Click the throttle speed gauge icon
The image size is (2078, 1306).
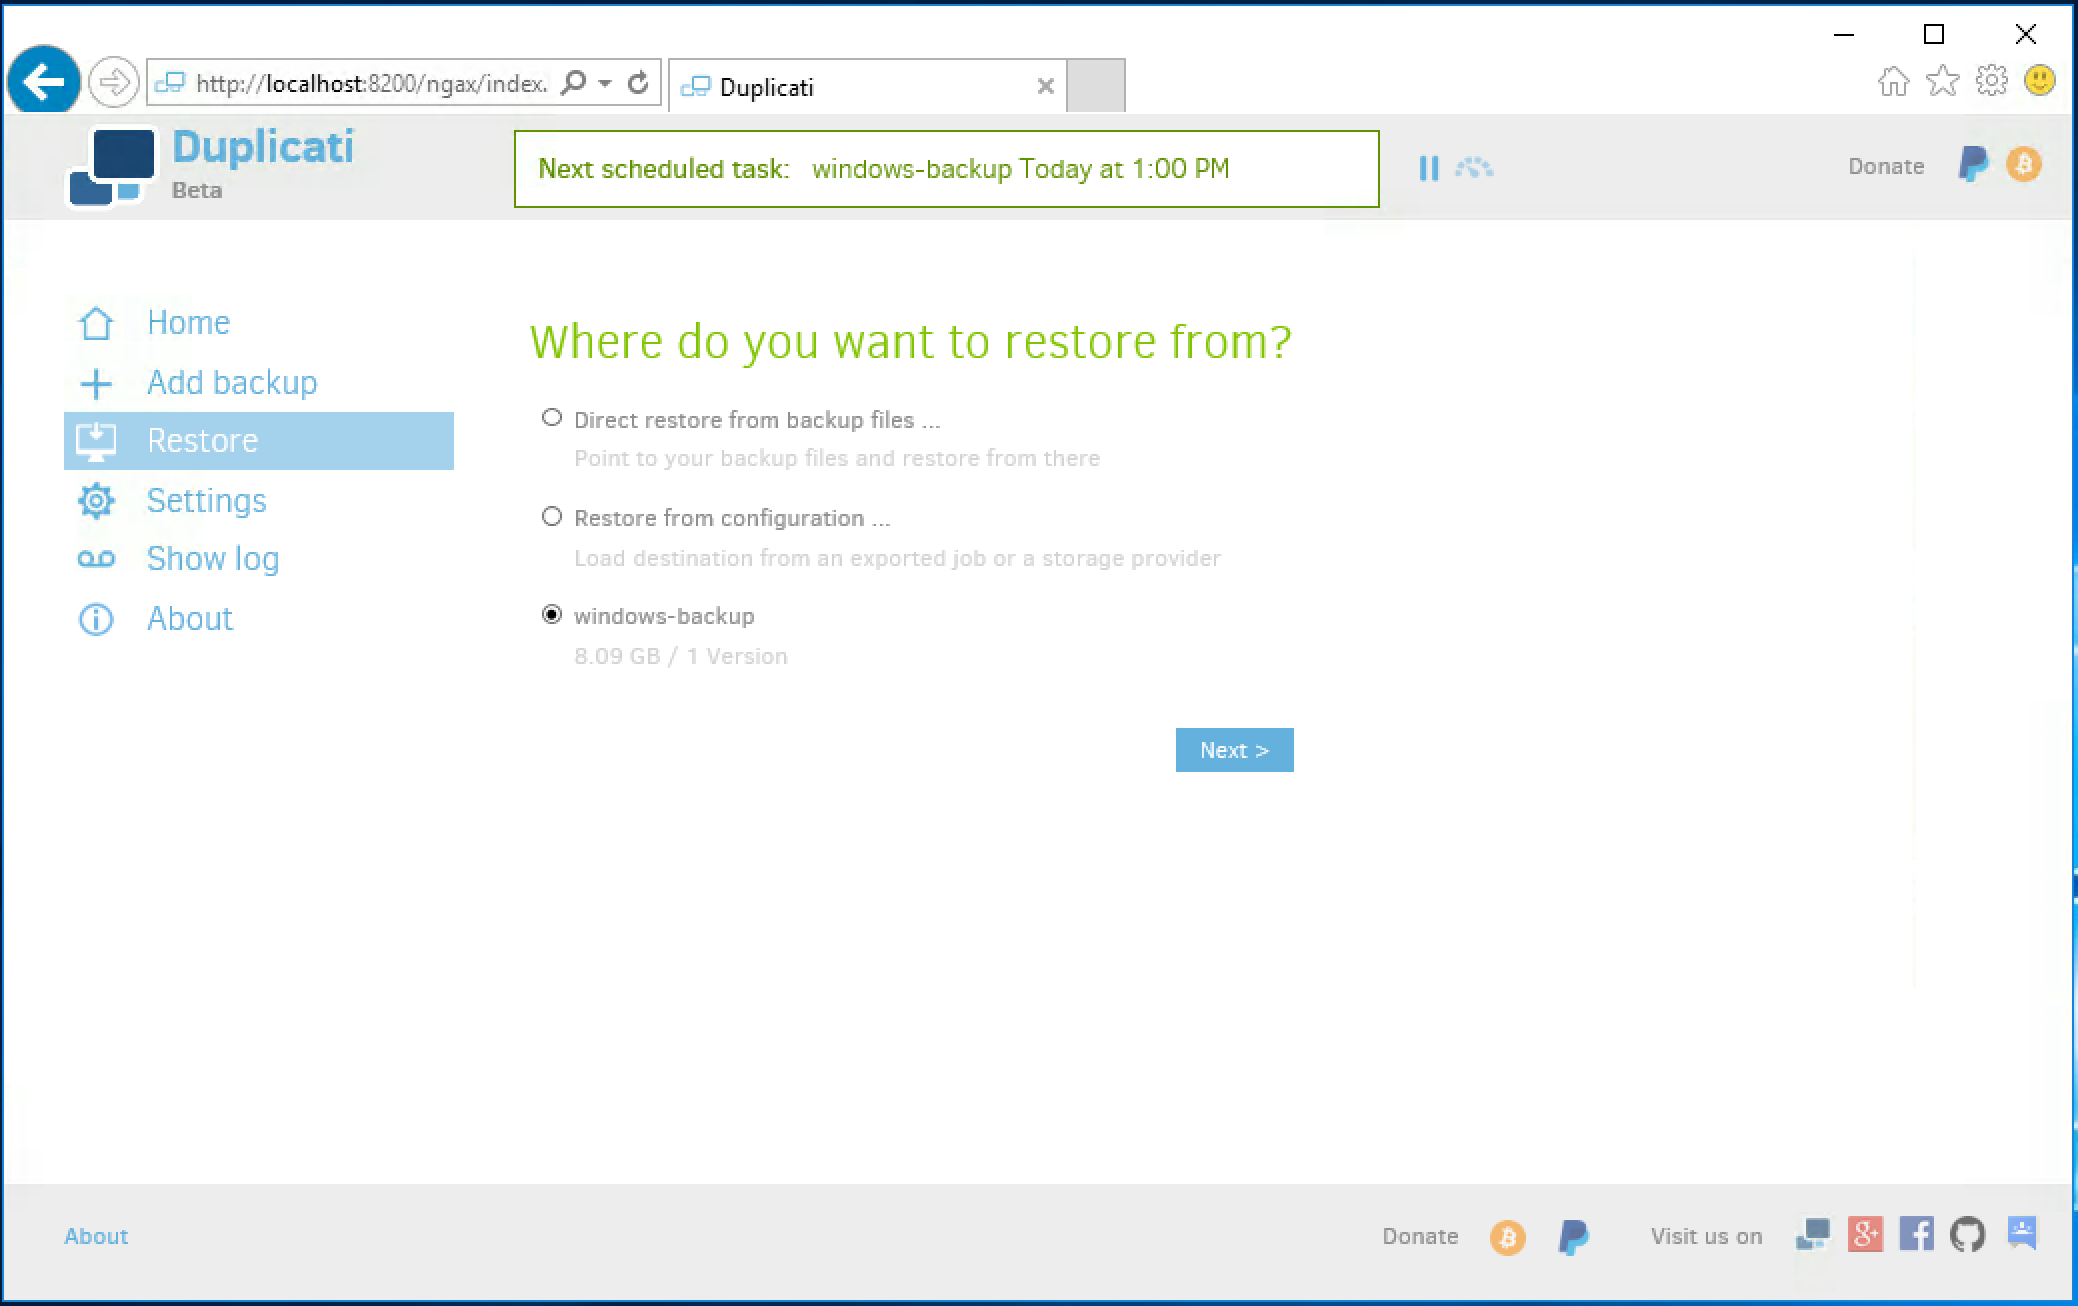[x=1474, y=168]
